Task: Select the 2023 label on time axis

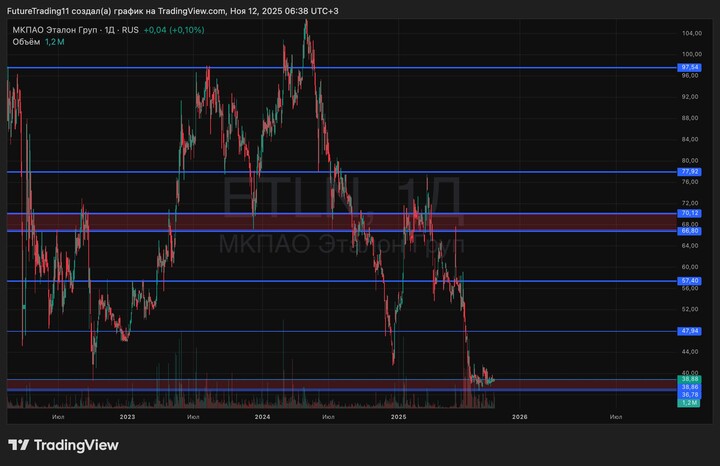Action: (x=127, y=415)
